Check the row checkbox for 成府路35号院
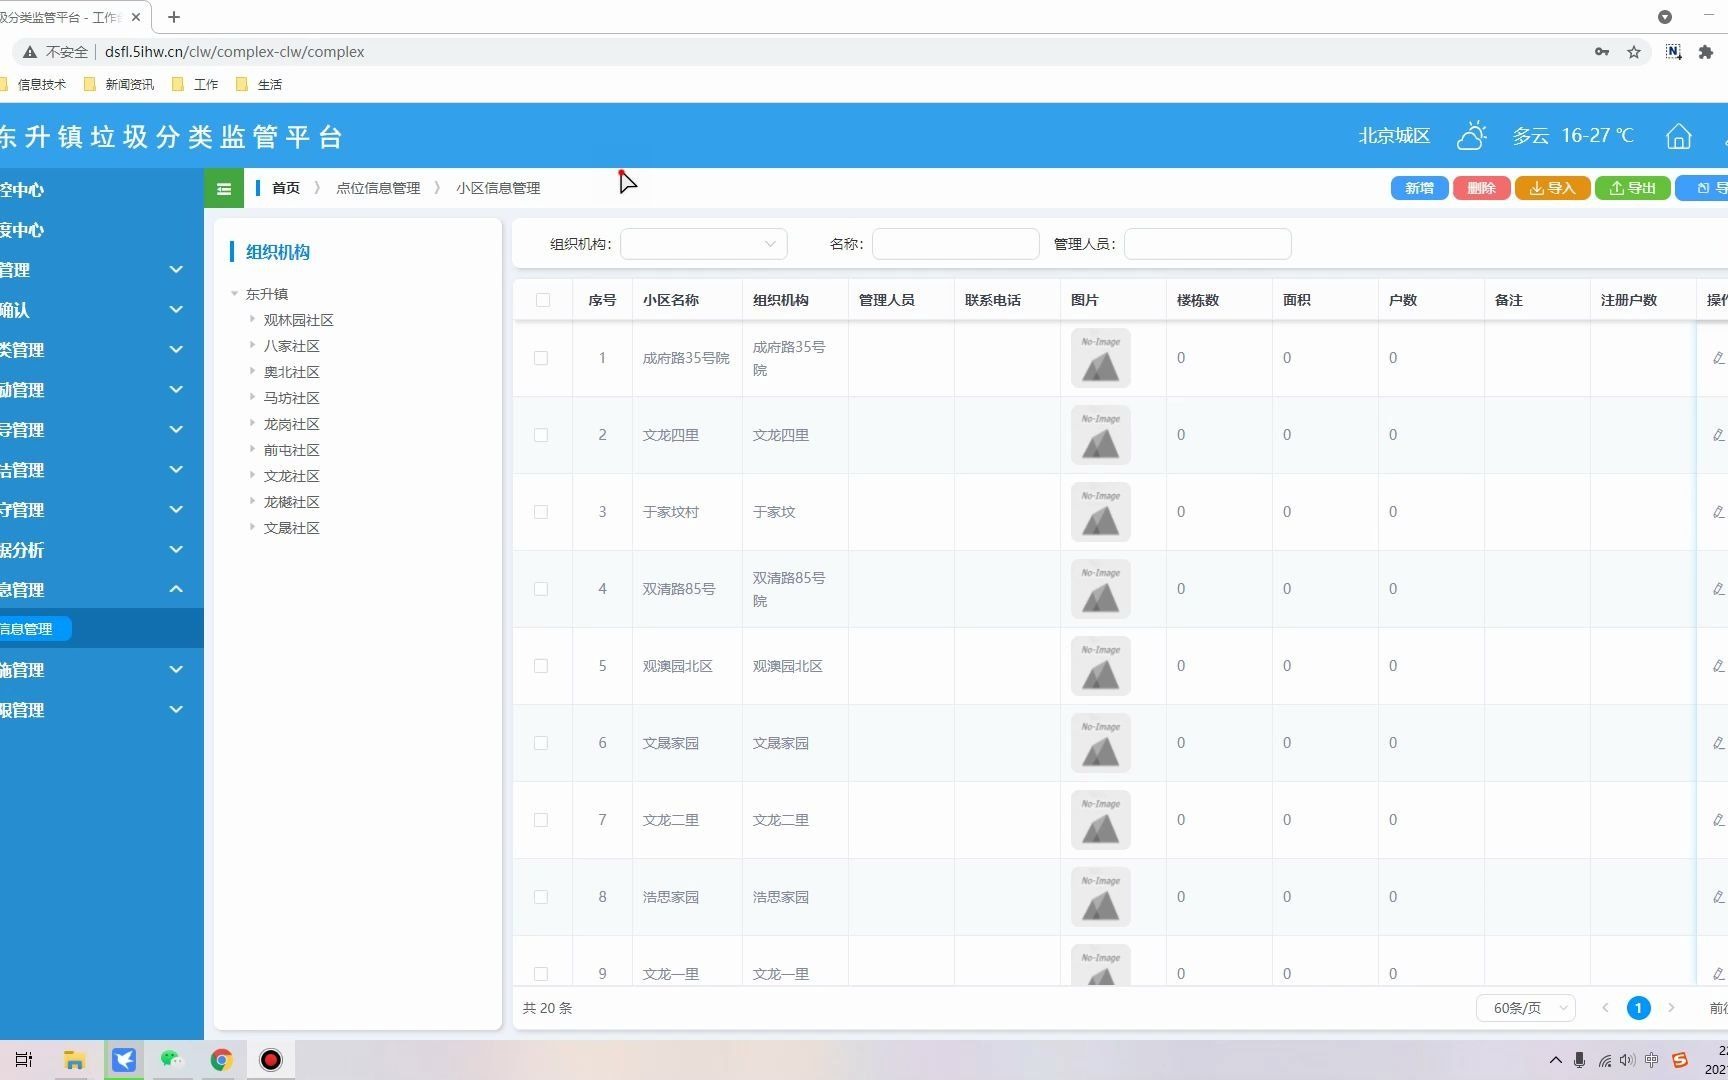Image resolution: width=1728 pixels, height=1080 pixels. (x=541, y=358)
